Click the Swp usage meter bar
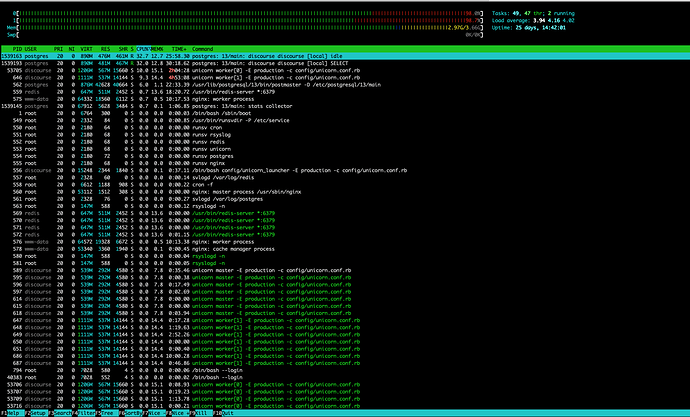This screenshot has height=417, width=690. pyautogui.click(x=245, y=35)
